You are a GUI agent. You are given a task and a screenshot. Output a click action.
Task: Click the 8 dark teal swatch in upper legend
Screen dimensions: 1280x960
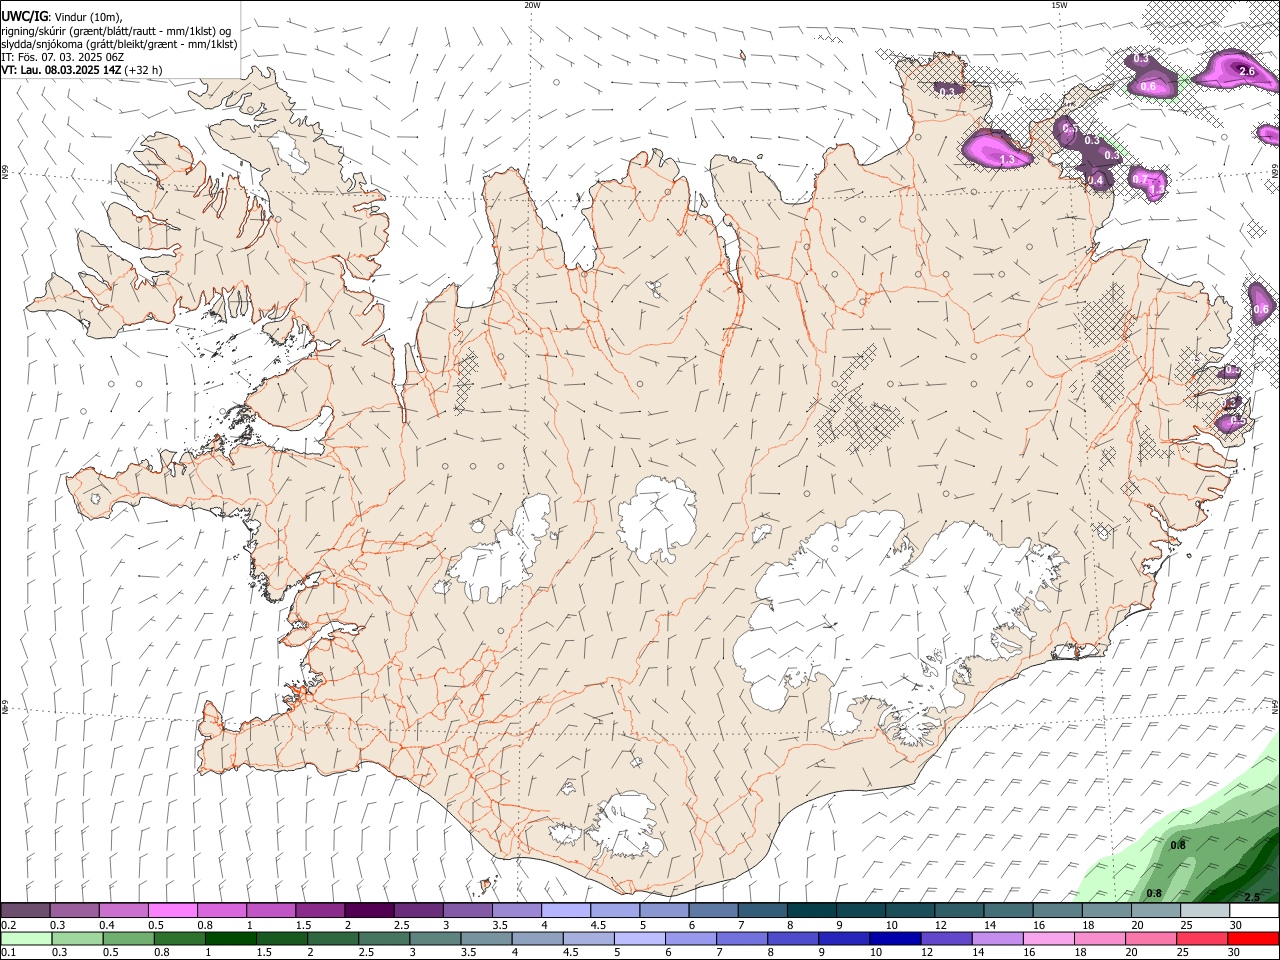point(810,910)
